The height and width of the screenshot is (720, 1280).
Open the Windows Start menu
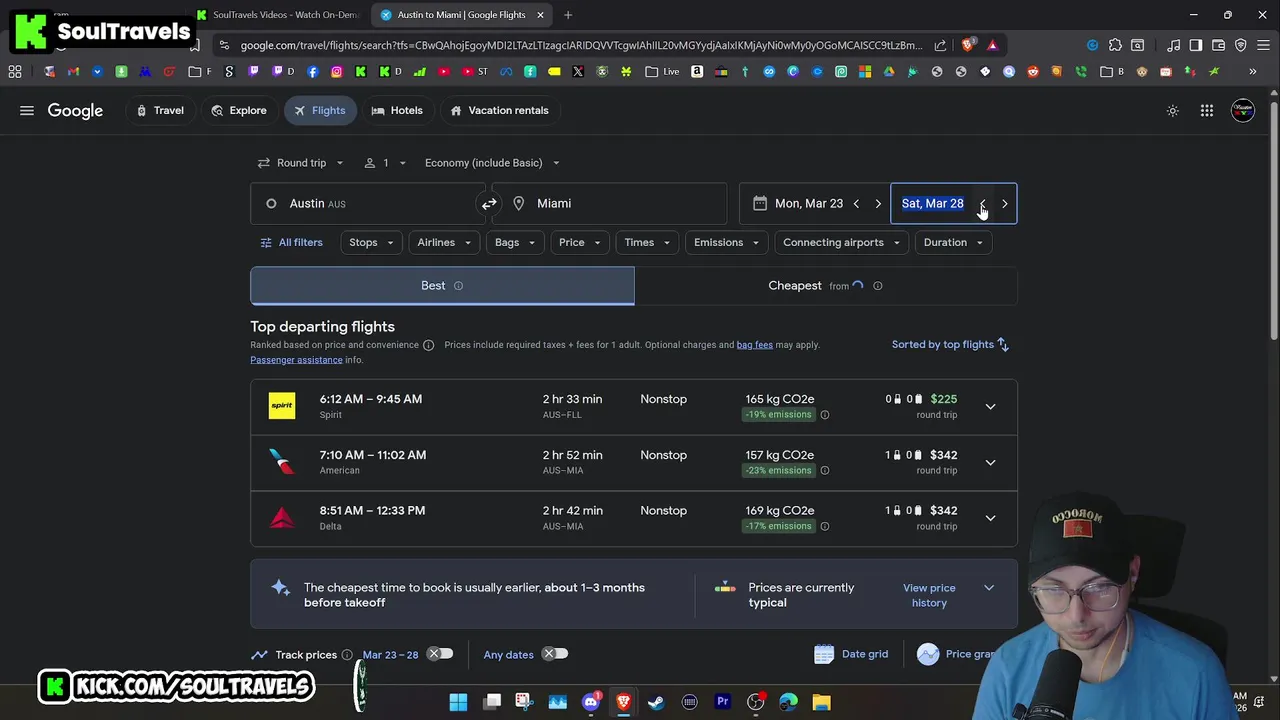coord(458,702)
